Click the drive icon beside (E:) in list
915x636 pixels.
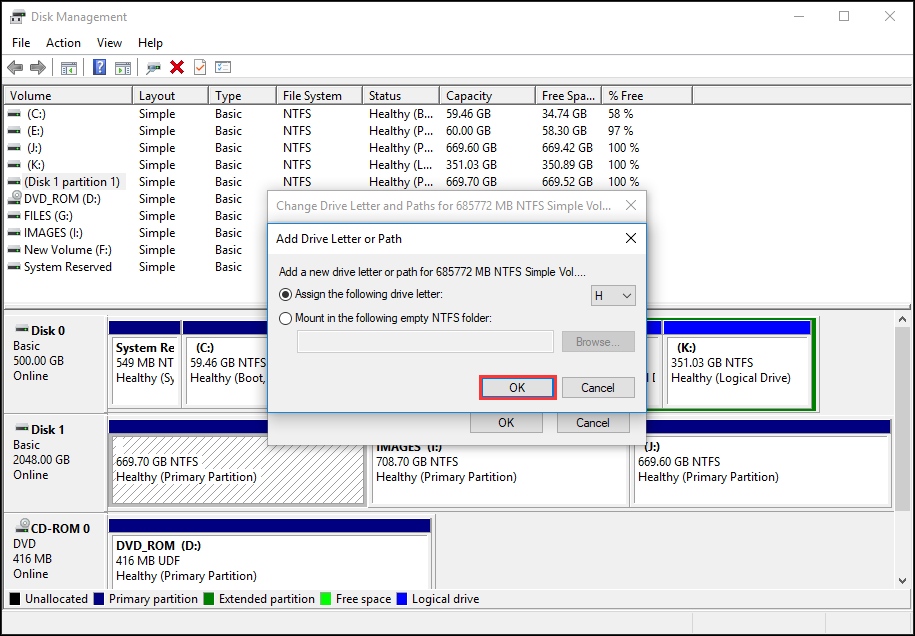14,131
